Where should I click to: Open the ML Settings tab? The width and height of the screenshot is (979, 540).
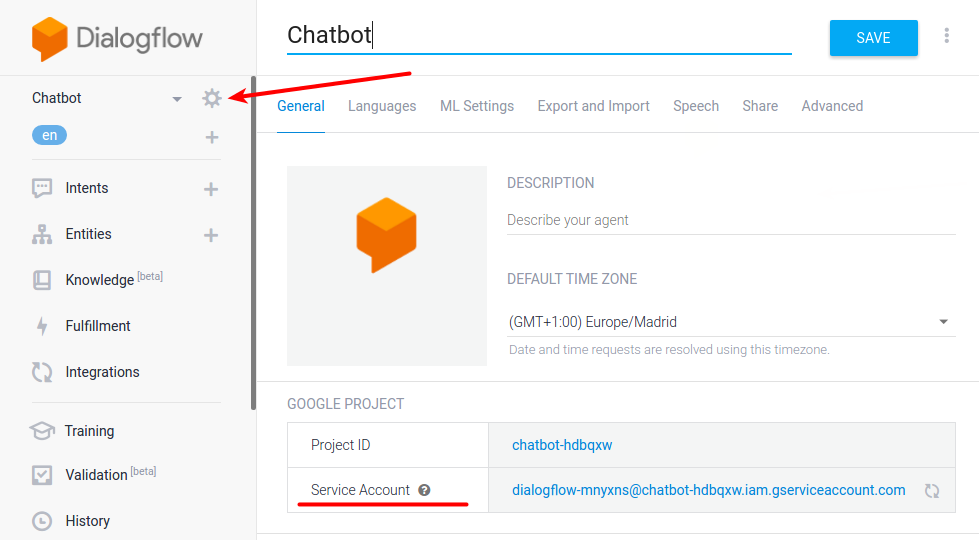[x=477, y=106]
